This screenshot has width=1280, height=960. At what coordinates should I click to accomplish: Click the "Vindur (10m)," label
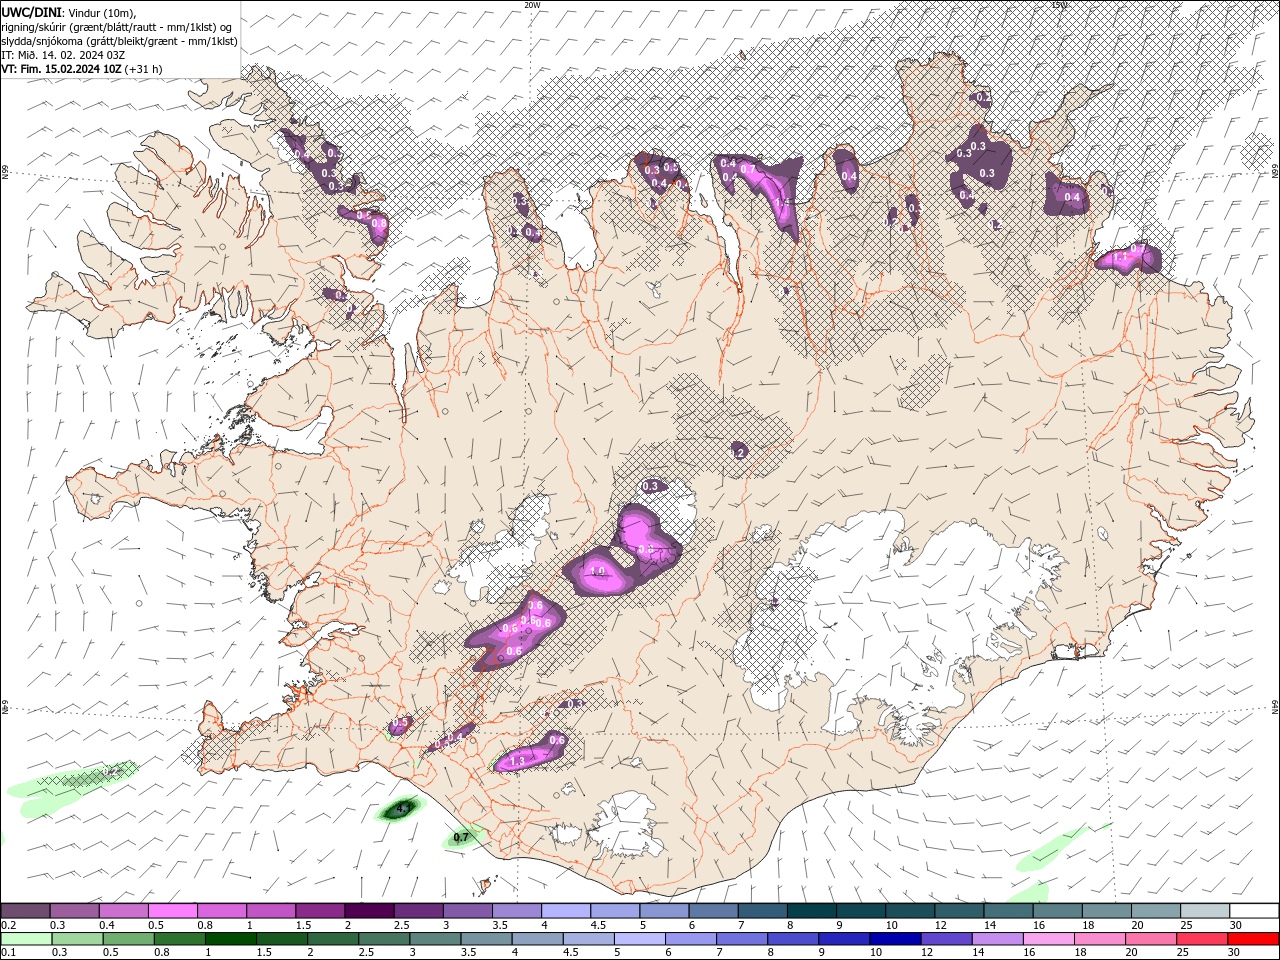pyautogui.click(x=104, y=12)
